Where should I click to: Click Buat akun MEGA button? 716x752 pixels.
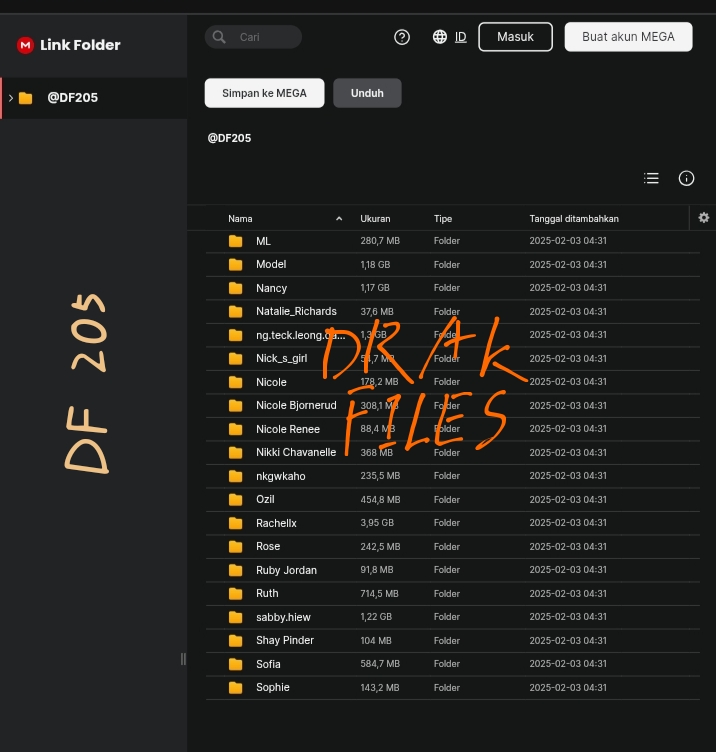(628, 37)
